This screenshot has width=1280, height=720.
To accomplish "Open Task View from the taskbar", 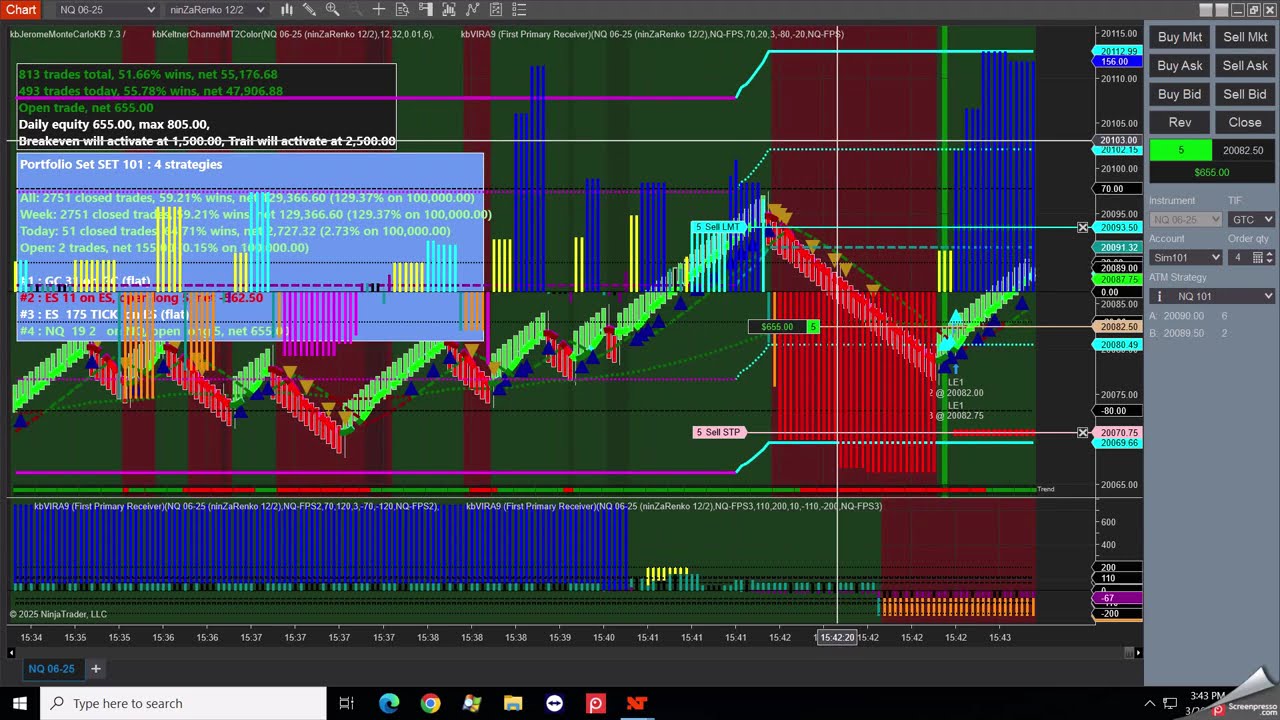I will click(x=346, y=703).
